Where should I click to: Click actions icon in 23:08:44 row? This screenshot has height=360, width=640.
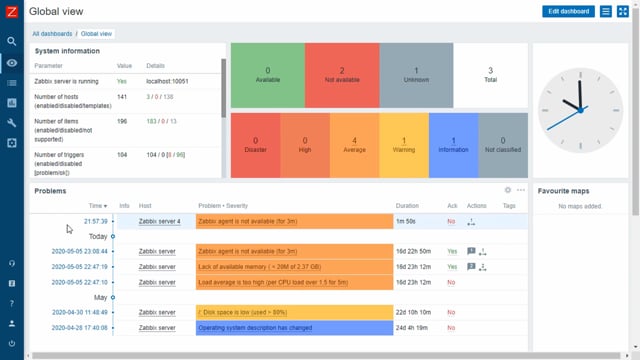click(x=482, y=252)
